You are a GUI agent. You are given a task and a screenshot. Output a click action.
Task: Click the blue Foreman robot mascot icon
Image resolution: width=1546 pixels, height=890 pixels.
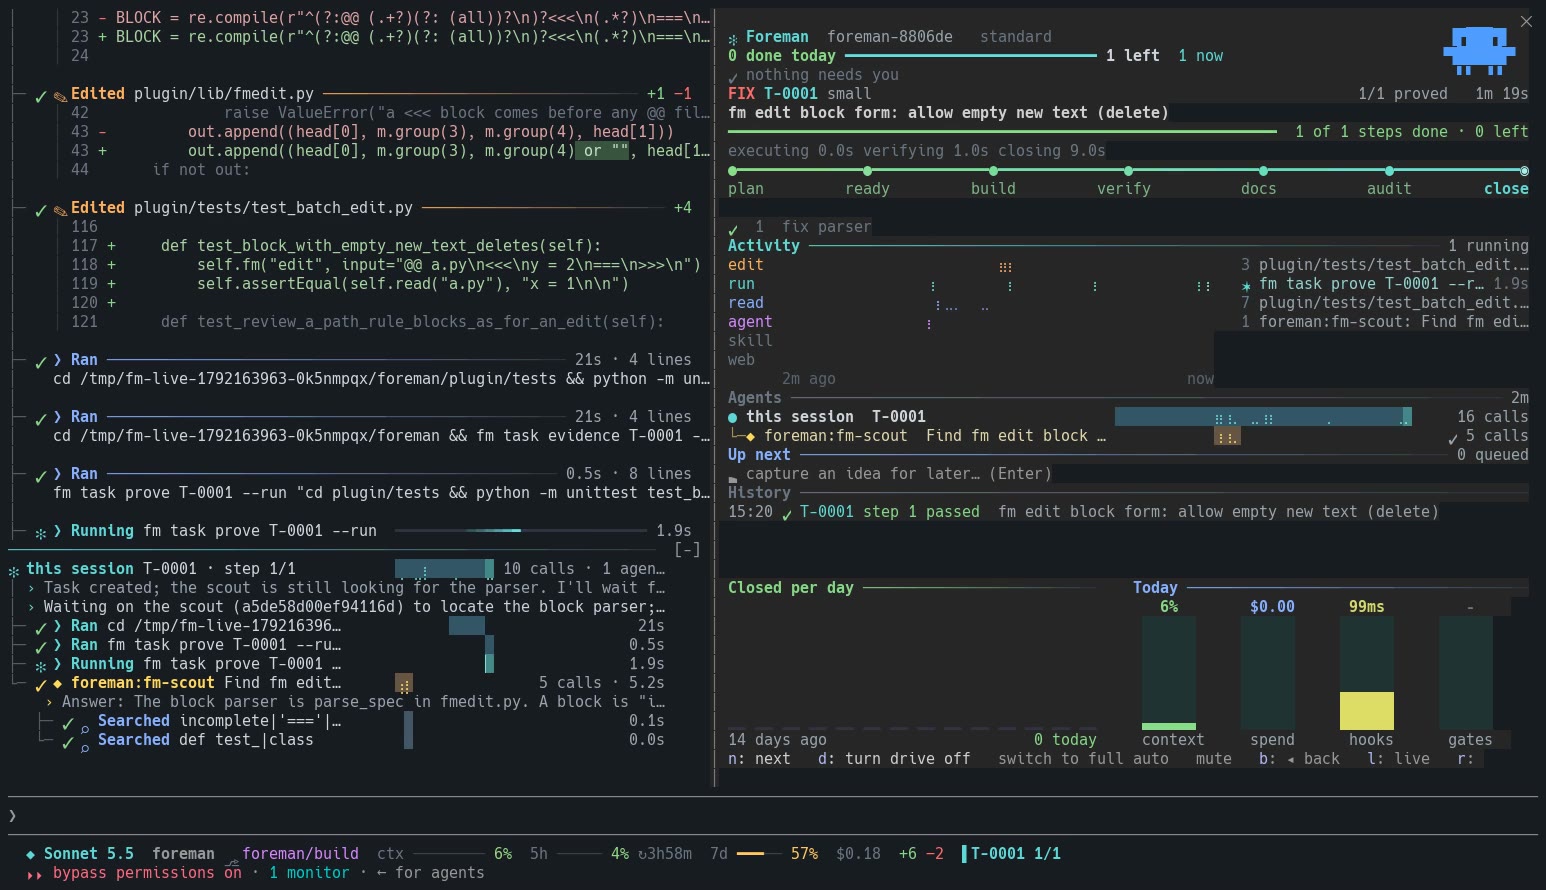click(1478, 52)
